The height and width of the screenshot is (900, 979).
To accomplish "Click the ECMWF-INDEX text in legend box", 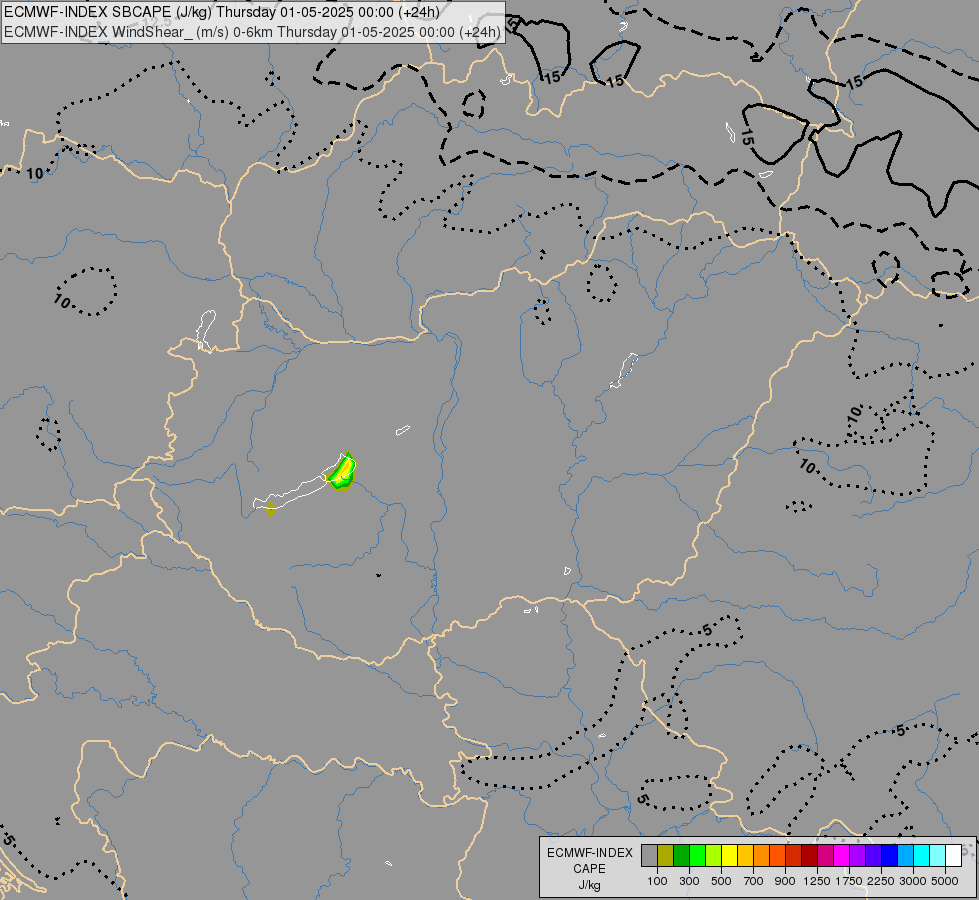I will (x=589, y=853).
